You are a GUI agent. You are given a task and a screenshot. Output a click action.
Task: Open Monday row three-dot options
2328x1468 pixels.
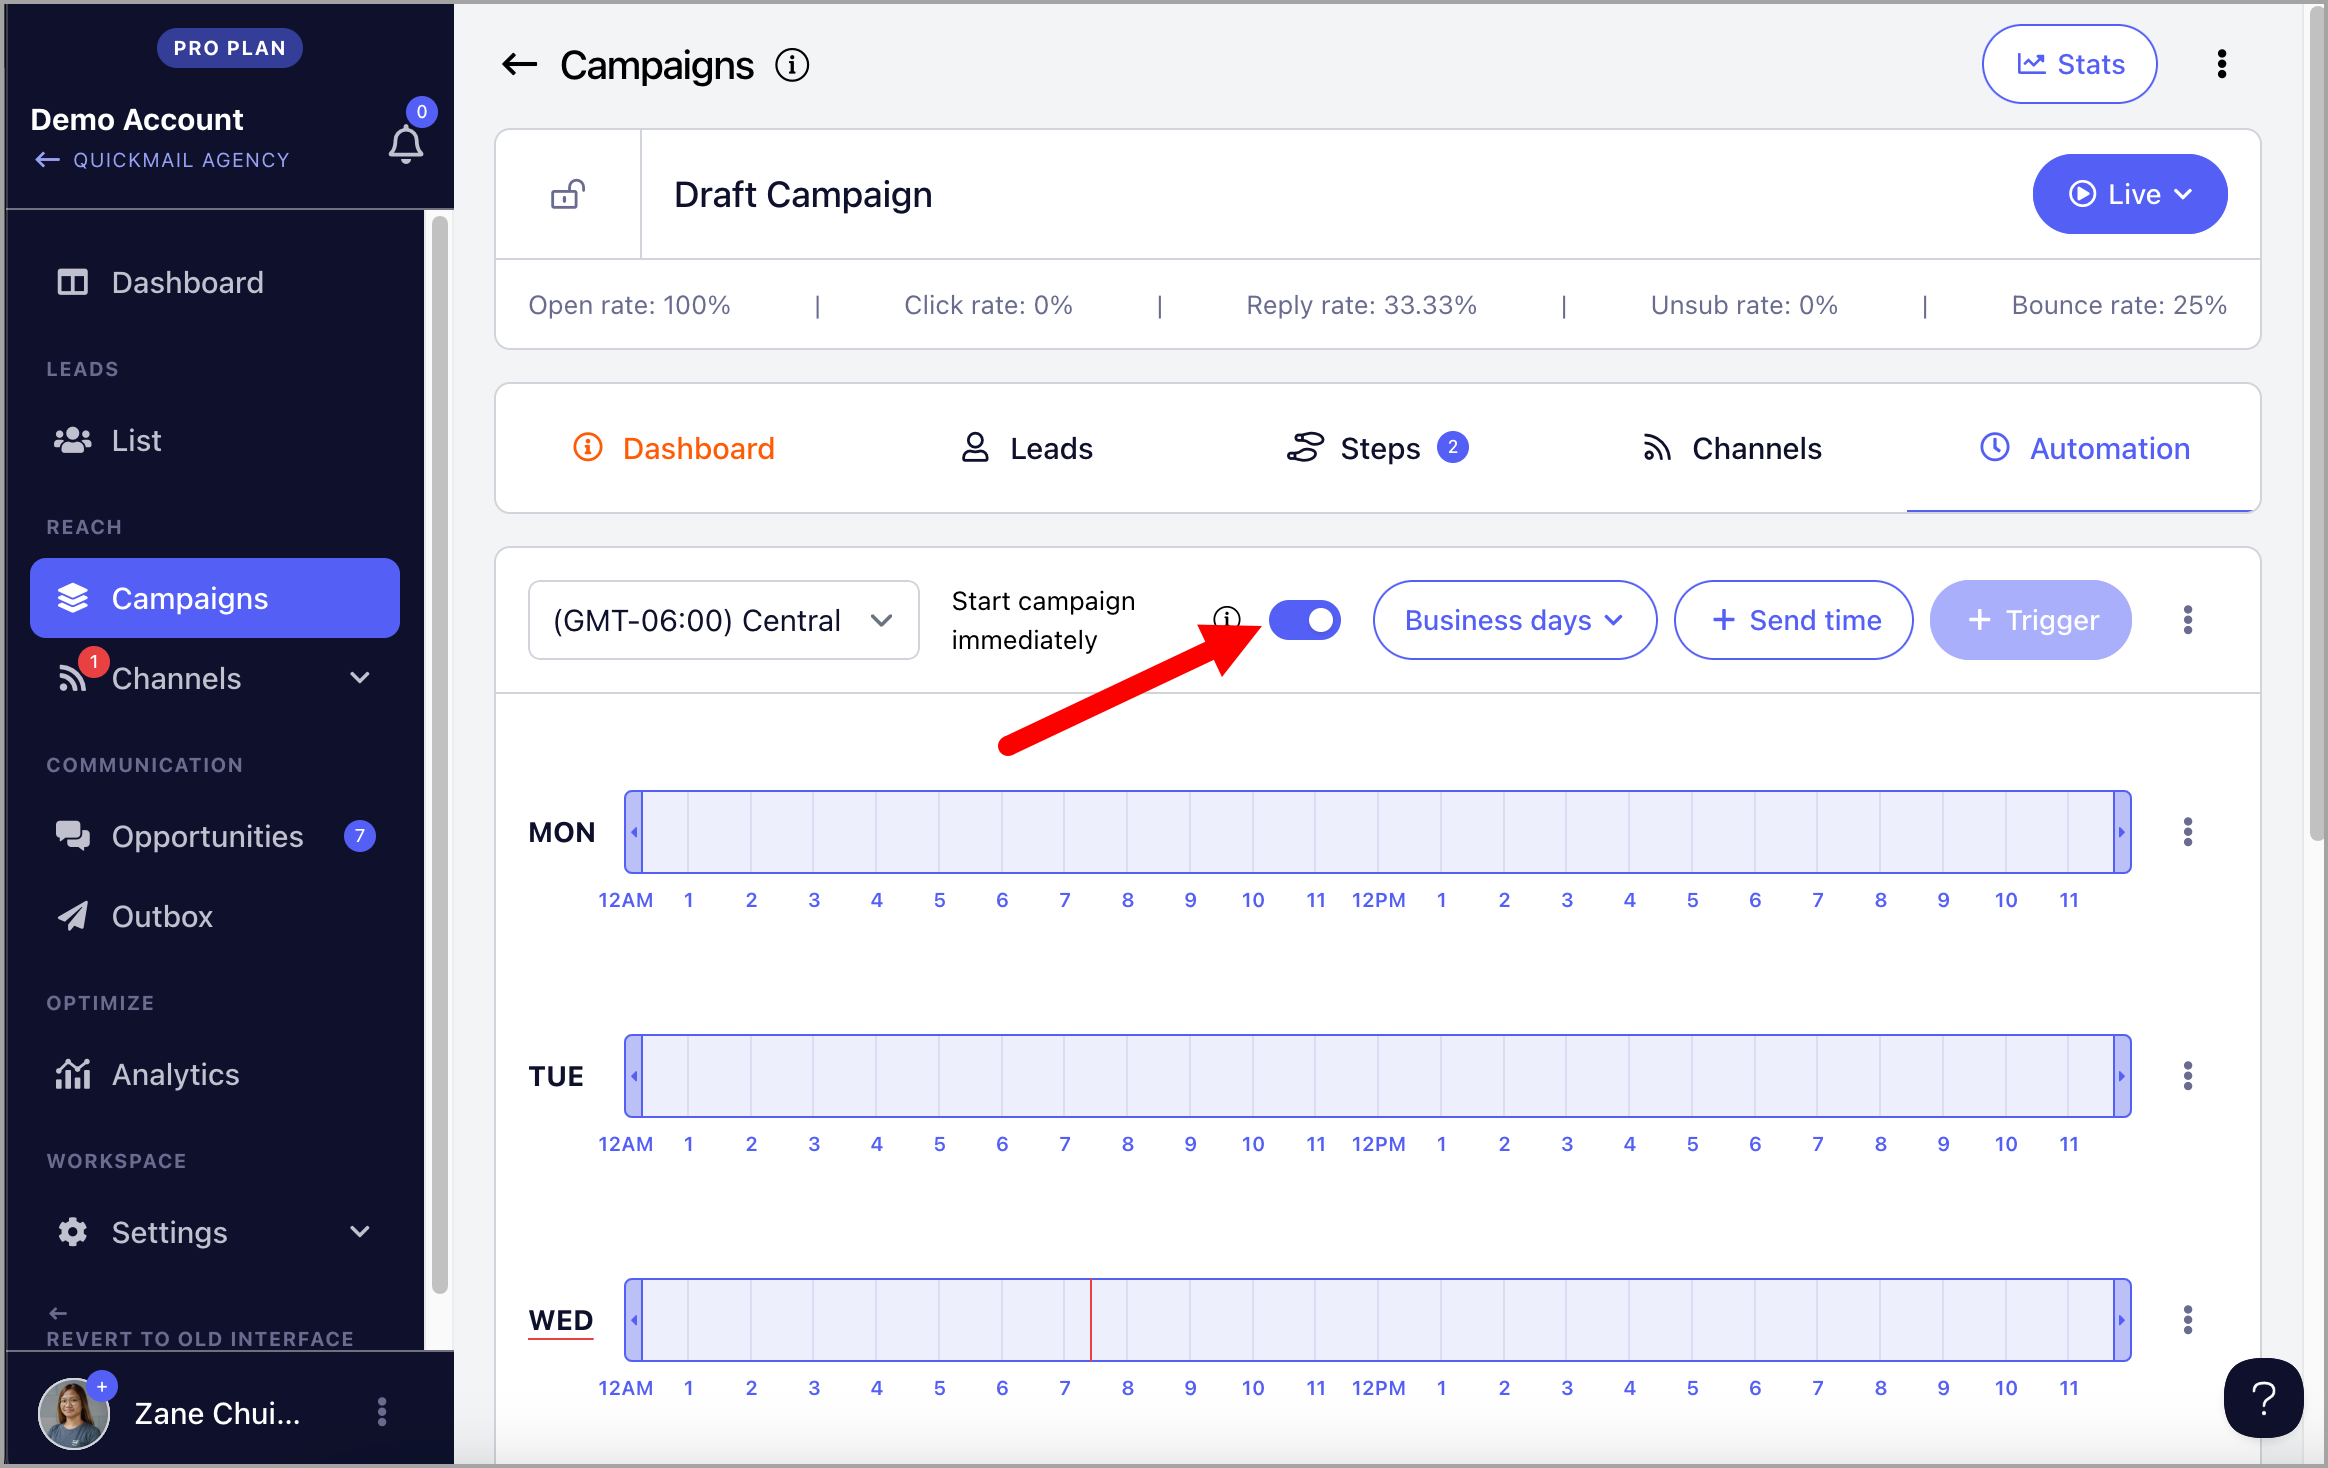click(x=2188, y=832)
